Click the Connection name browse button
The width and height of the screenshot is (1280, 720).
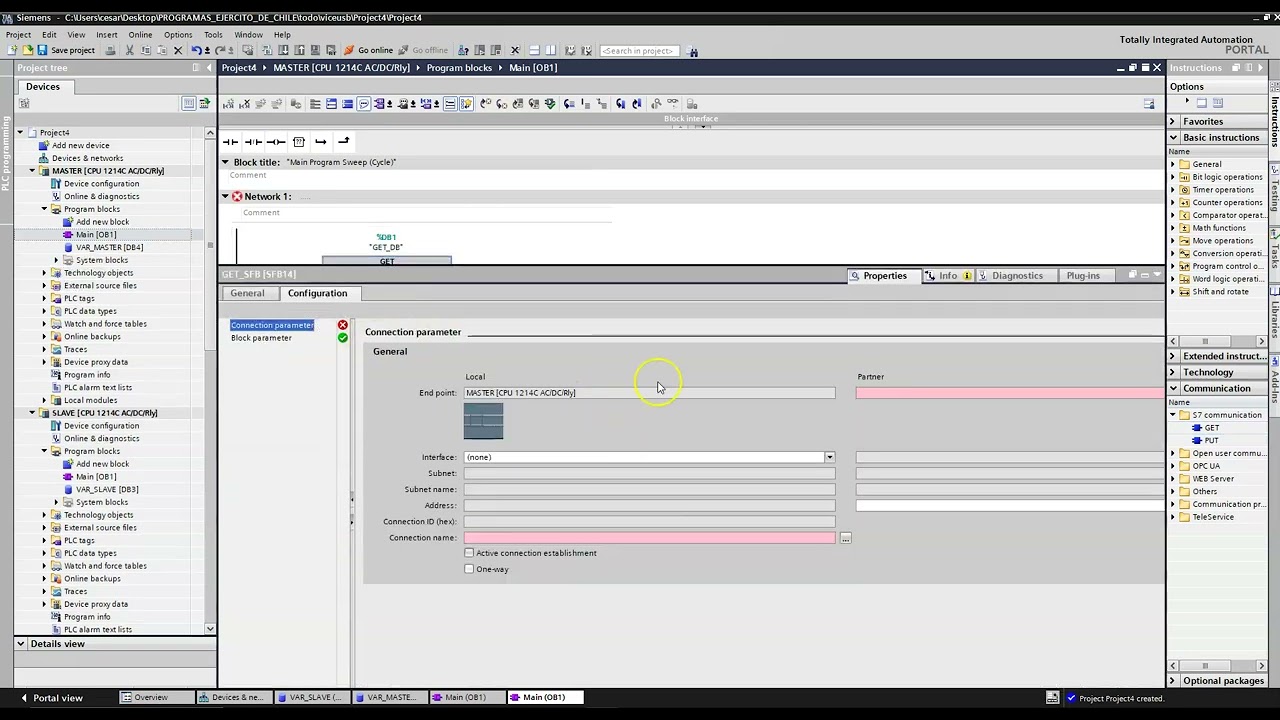point(846,538)
